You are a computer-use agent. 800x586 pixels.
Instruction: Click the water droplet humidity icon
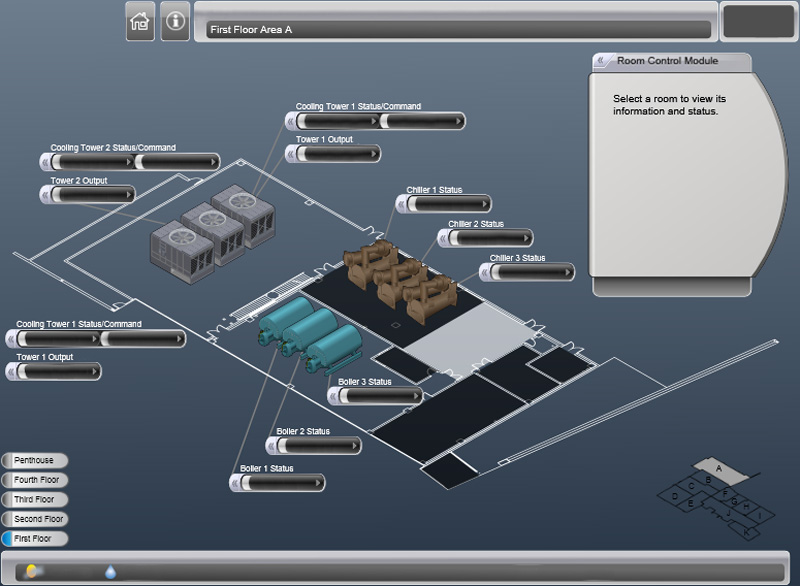click(x=110, y=572)
